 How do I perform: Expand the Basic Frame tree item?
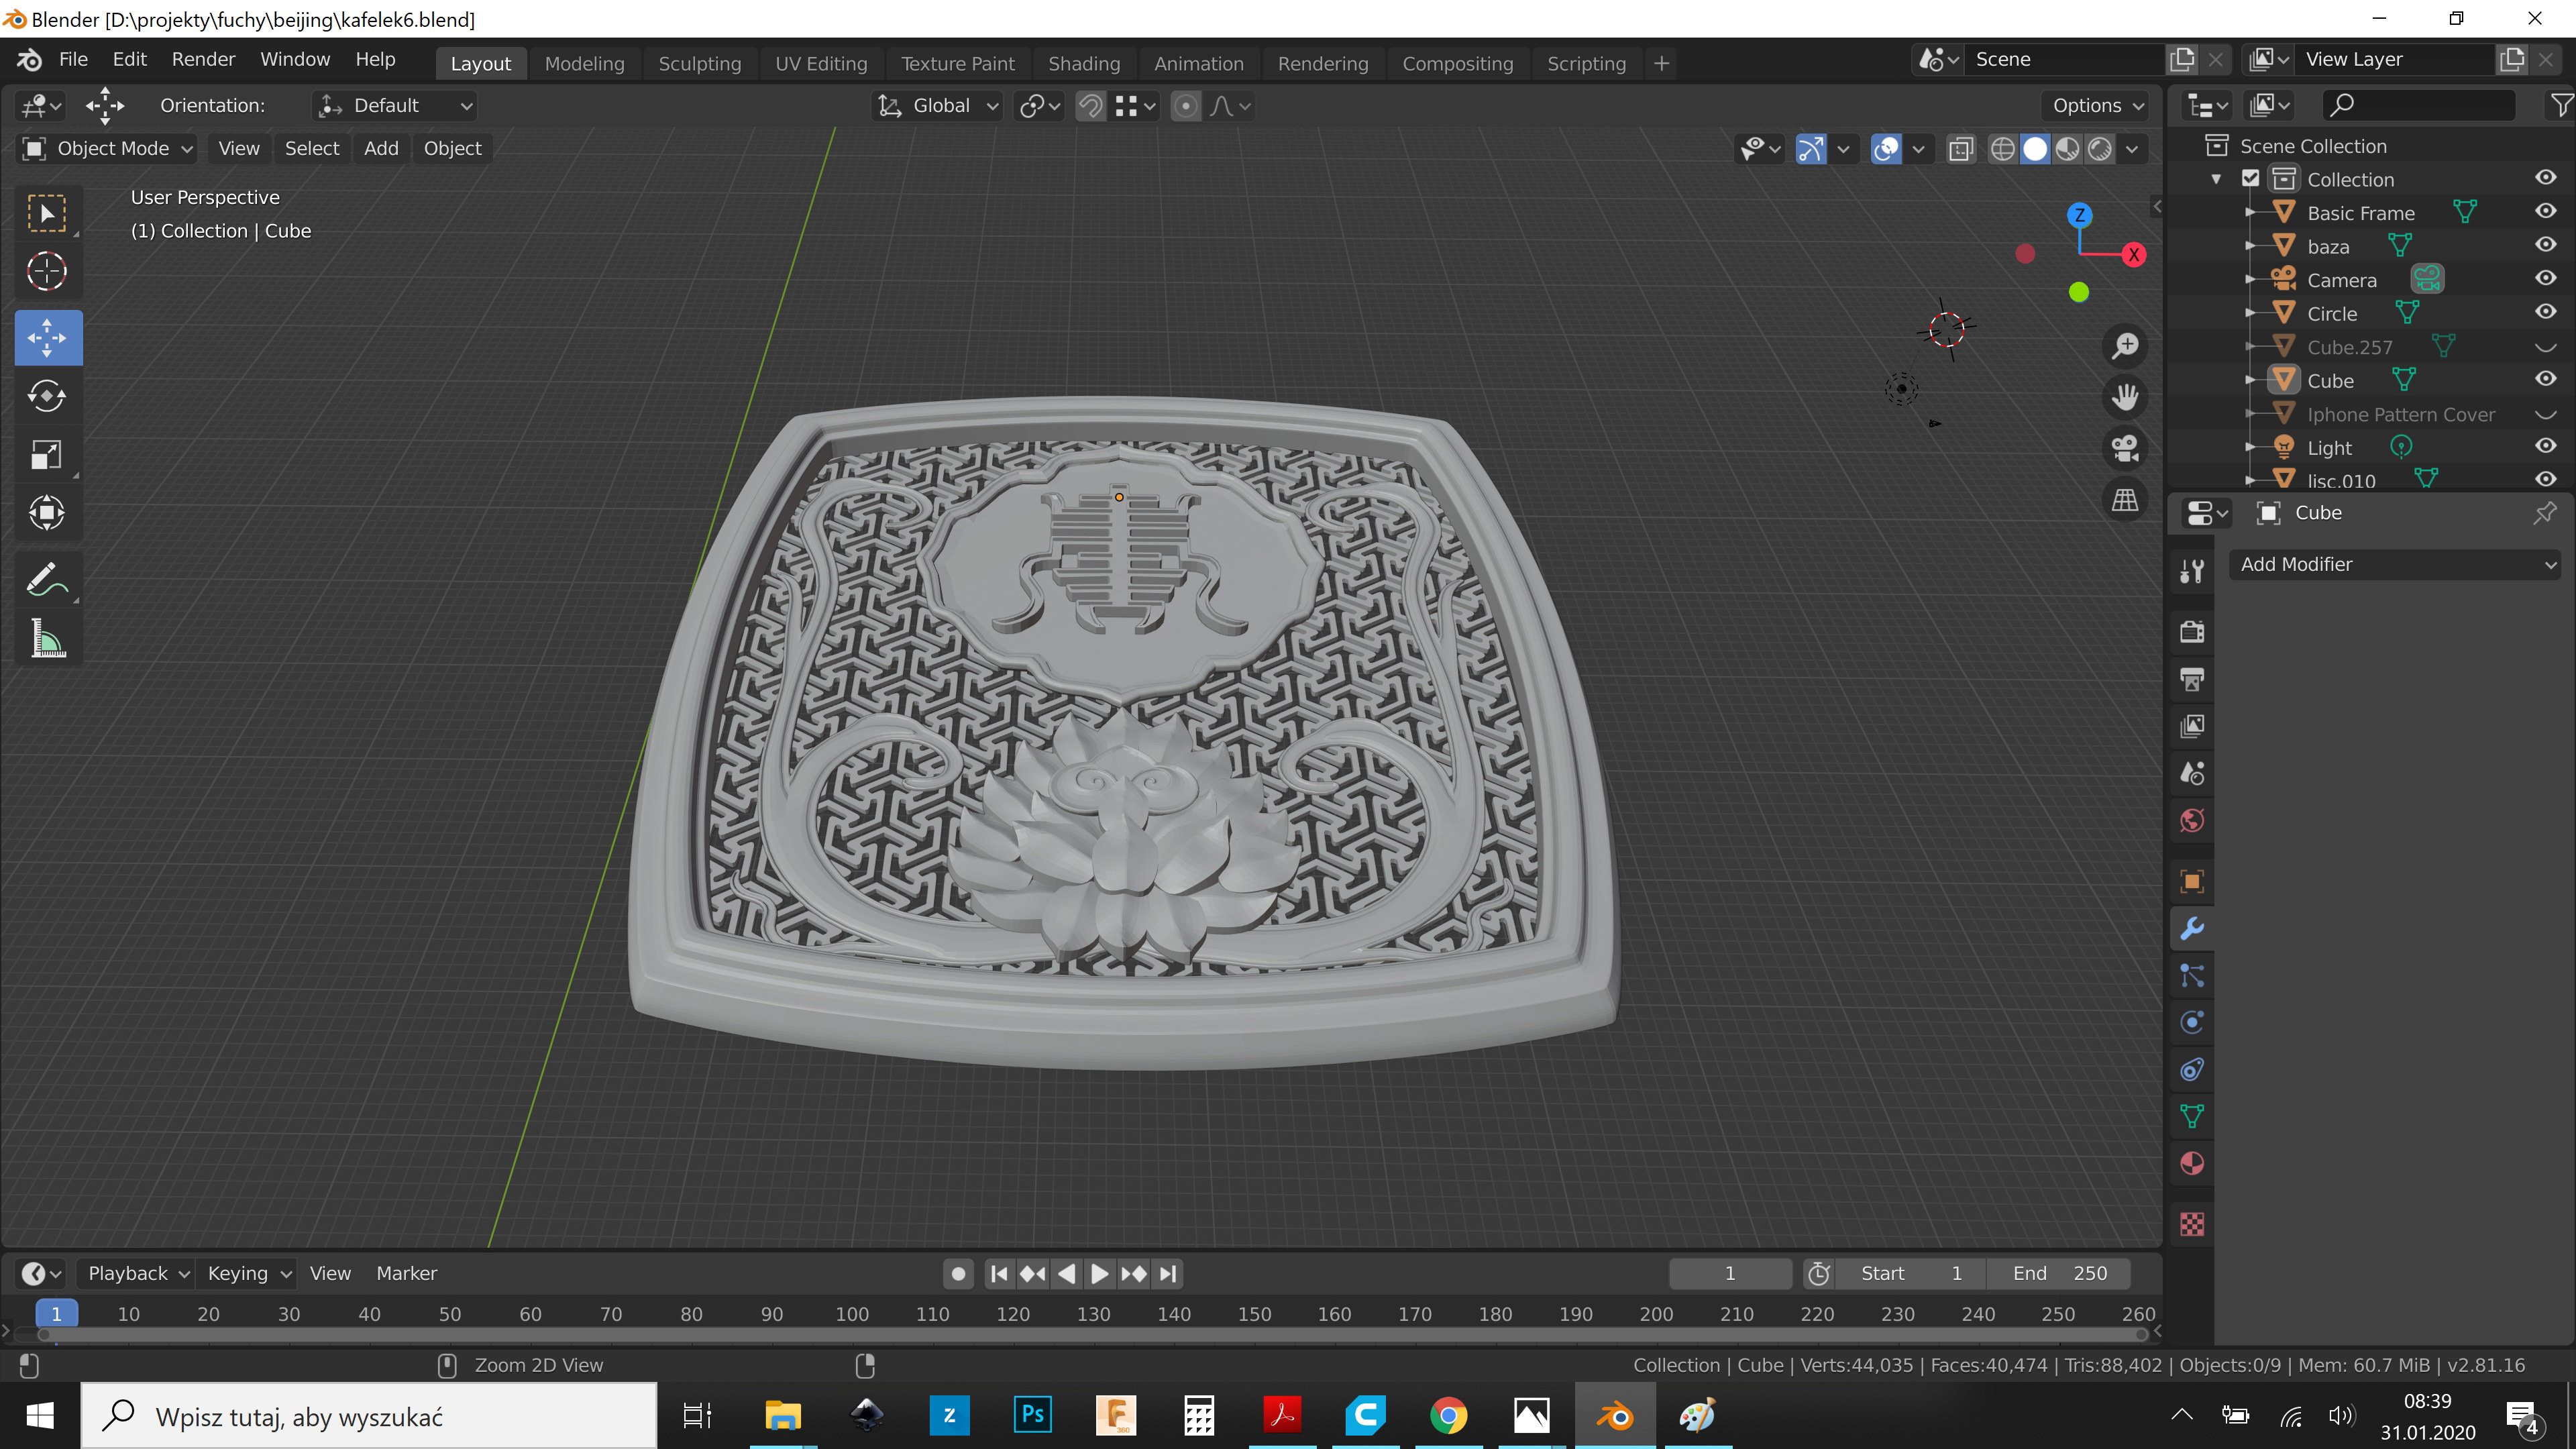(2250, 213)
